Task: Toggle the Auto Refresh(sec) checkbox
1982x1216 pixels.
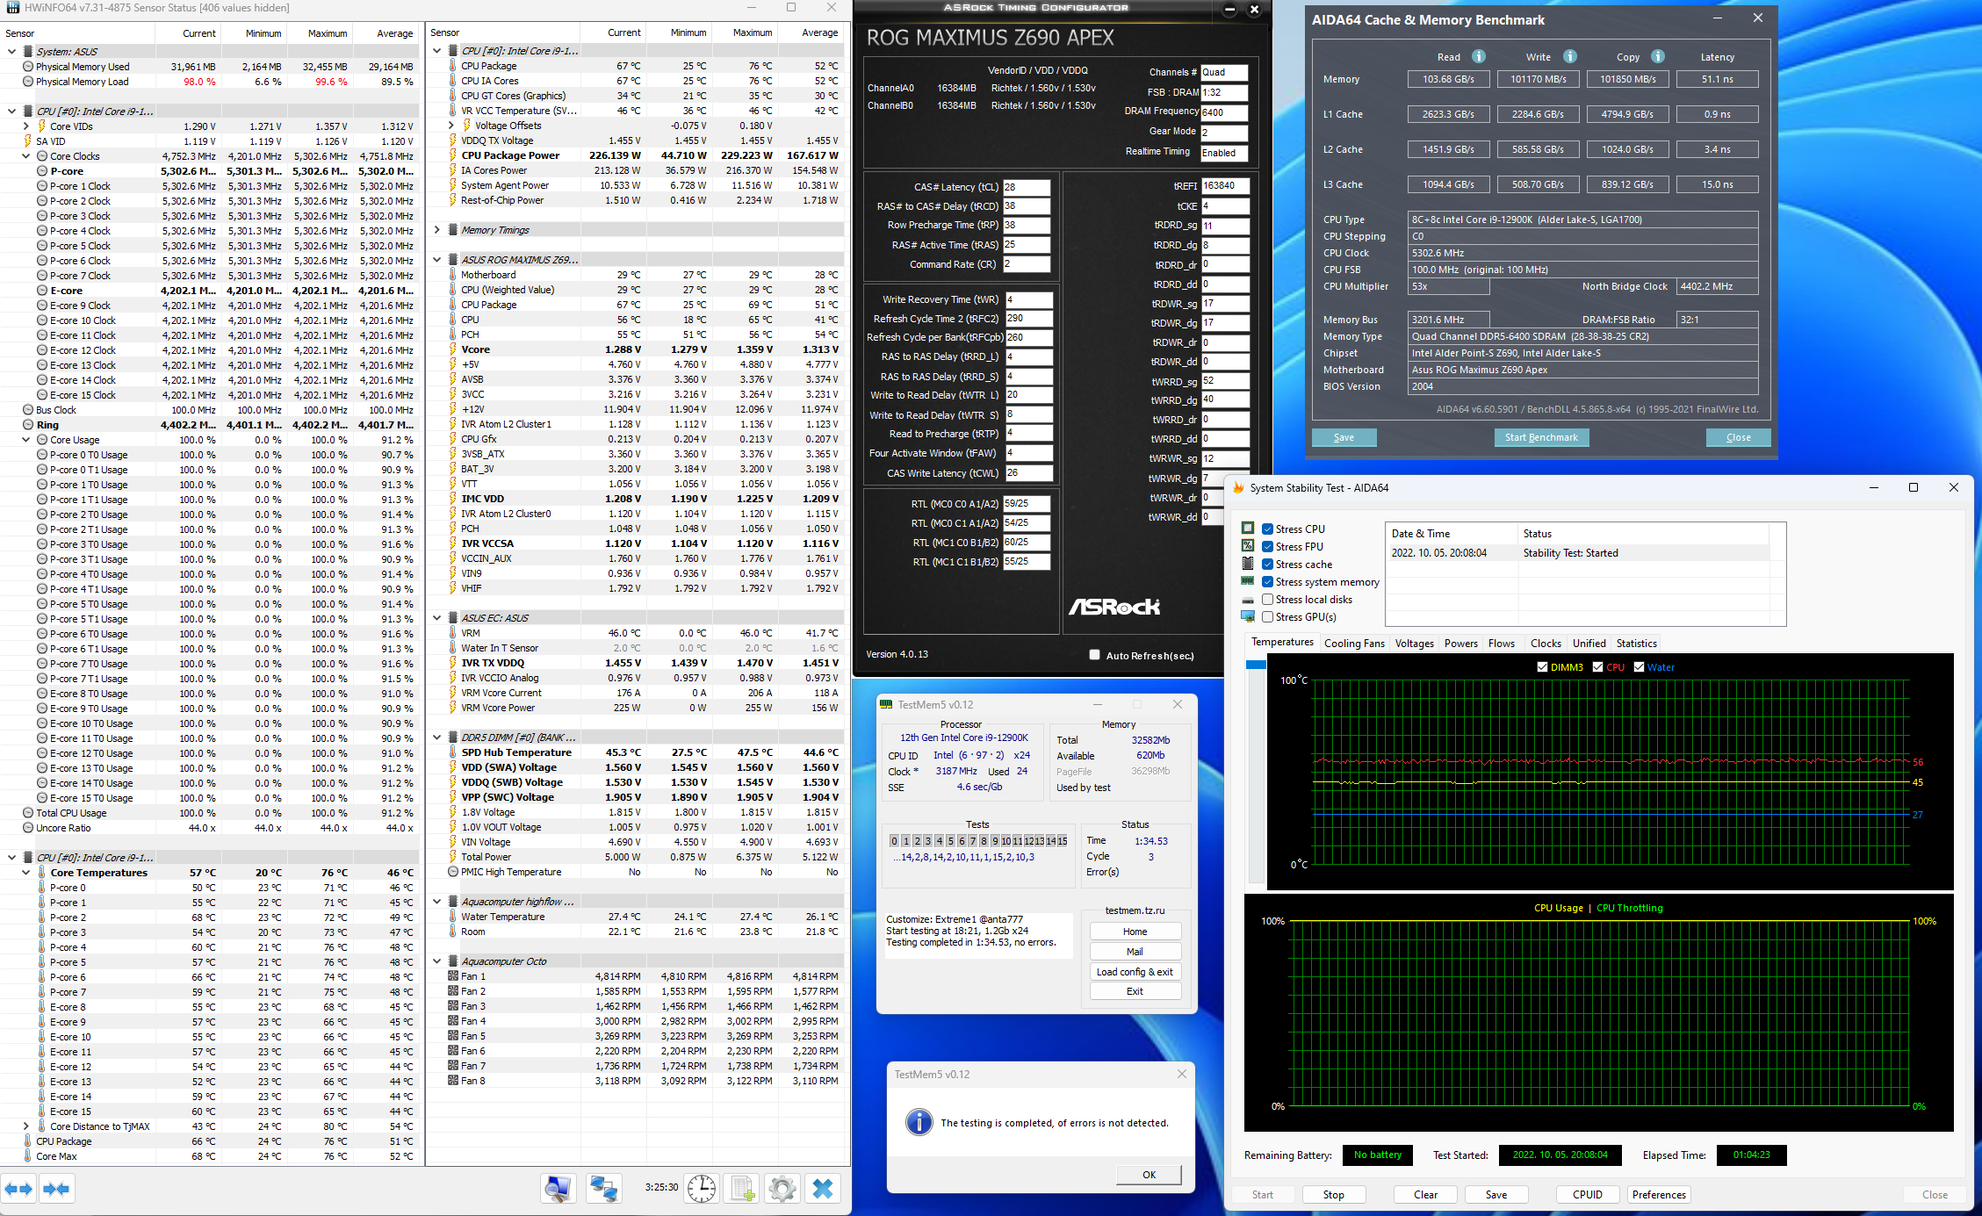Action: [1094, 655]
